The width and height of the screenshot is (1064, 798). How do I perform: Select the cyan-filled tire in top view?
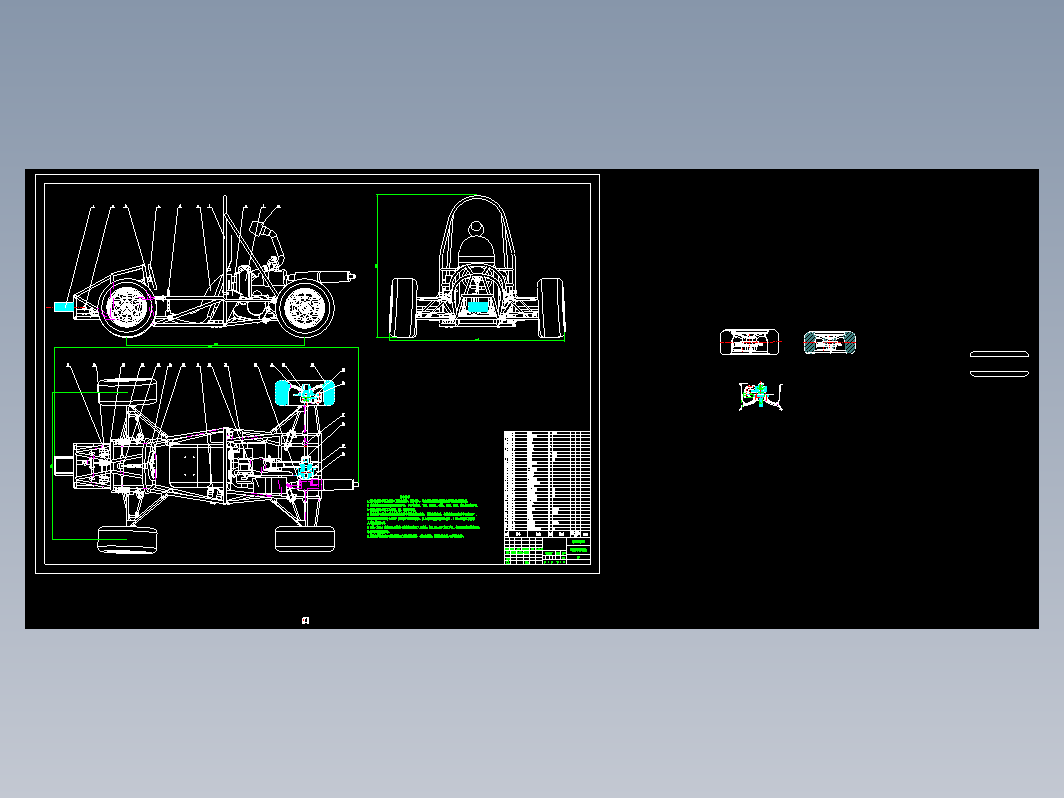[x=305, y=393]
